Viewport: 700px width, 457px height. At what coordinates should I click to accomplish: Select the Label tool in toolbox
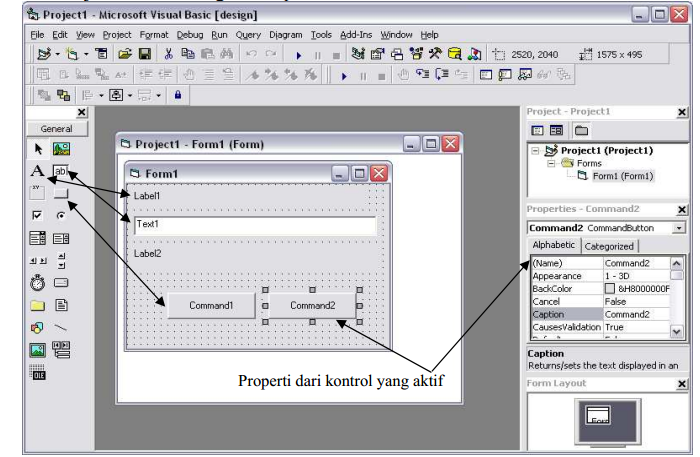click(x=38, y=171)
